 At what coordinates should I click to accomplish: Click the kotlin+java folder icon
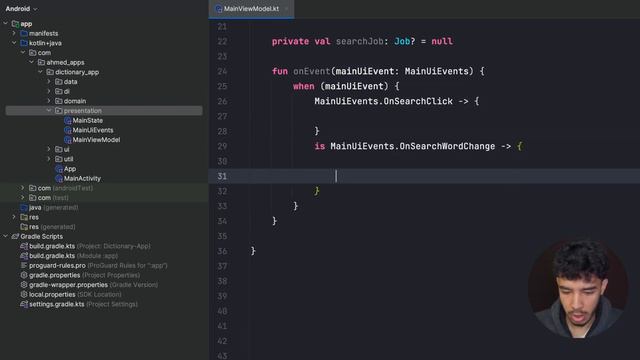click(x=24, y=43)
